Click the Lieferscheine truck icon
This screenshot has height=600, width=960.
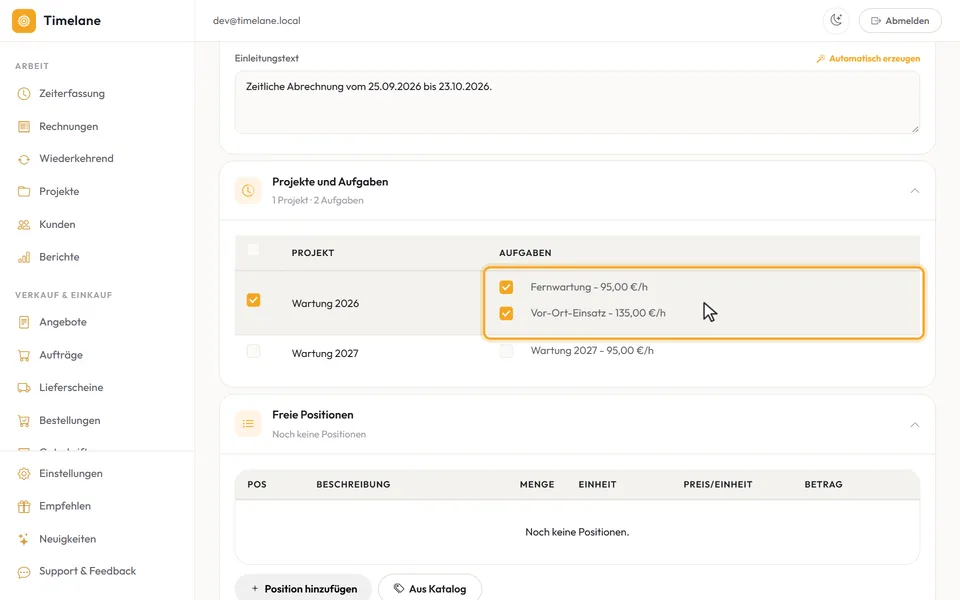point(24,388)
